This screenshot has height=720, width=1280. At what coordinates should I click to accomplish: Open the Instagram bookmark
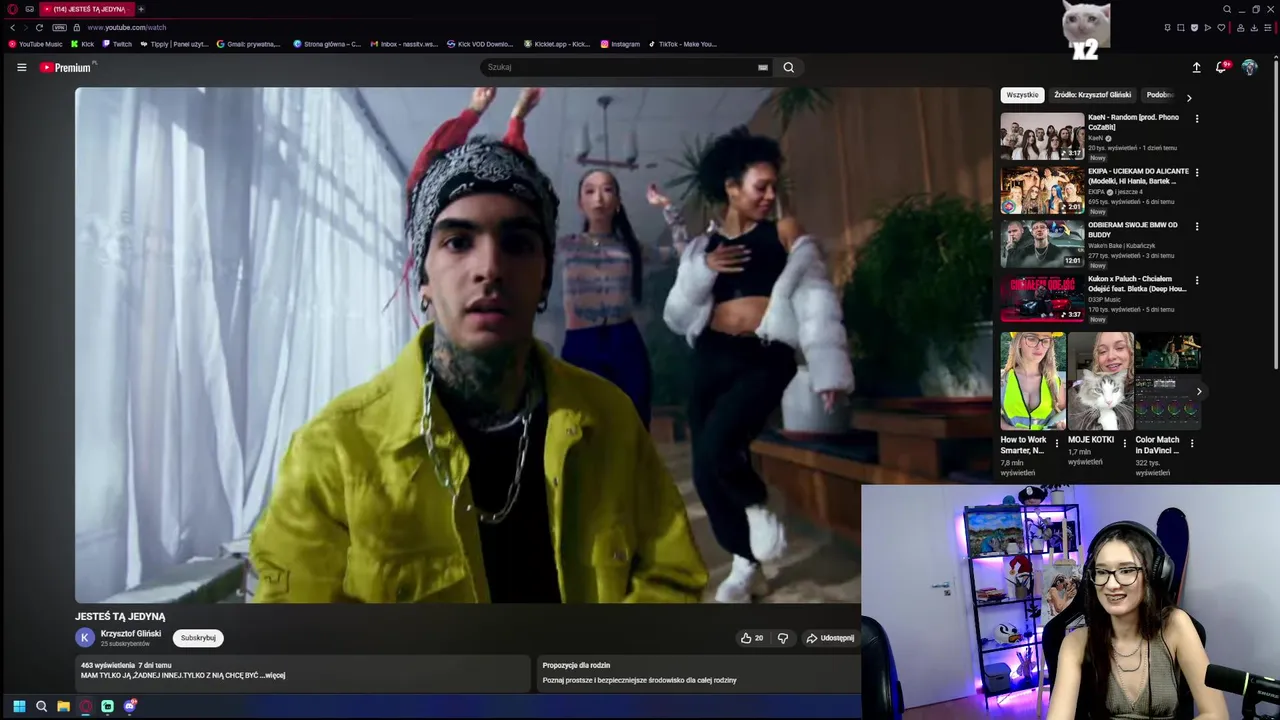620,44
